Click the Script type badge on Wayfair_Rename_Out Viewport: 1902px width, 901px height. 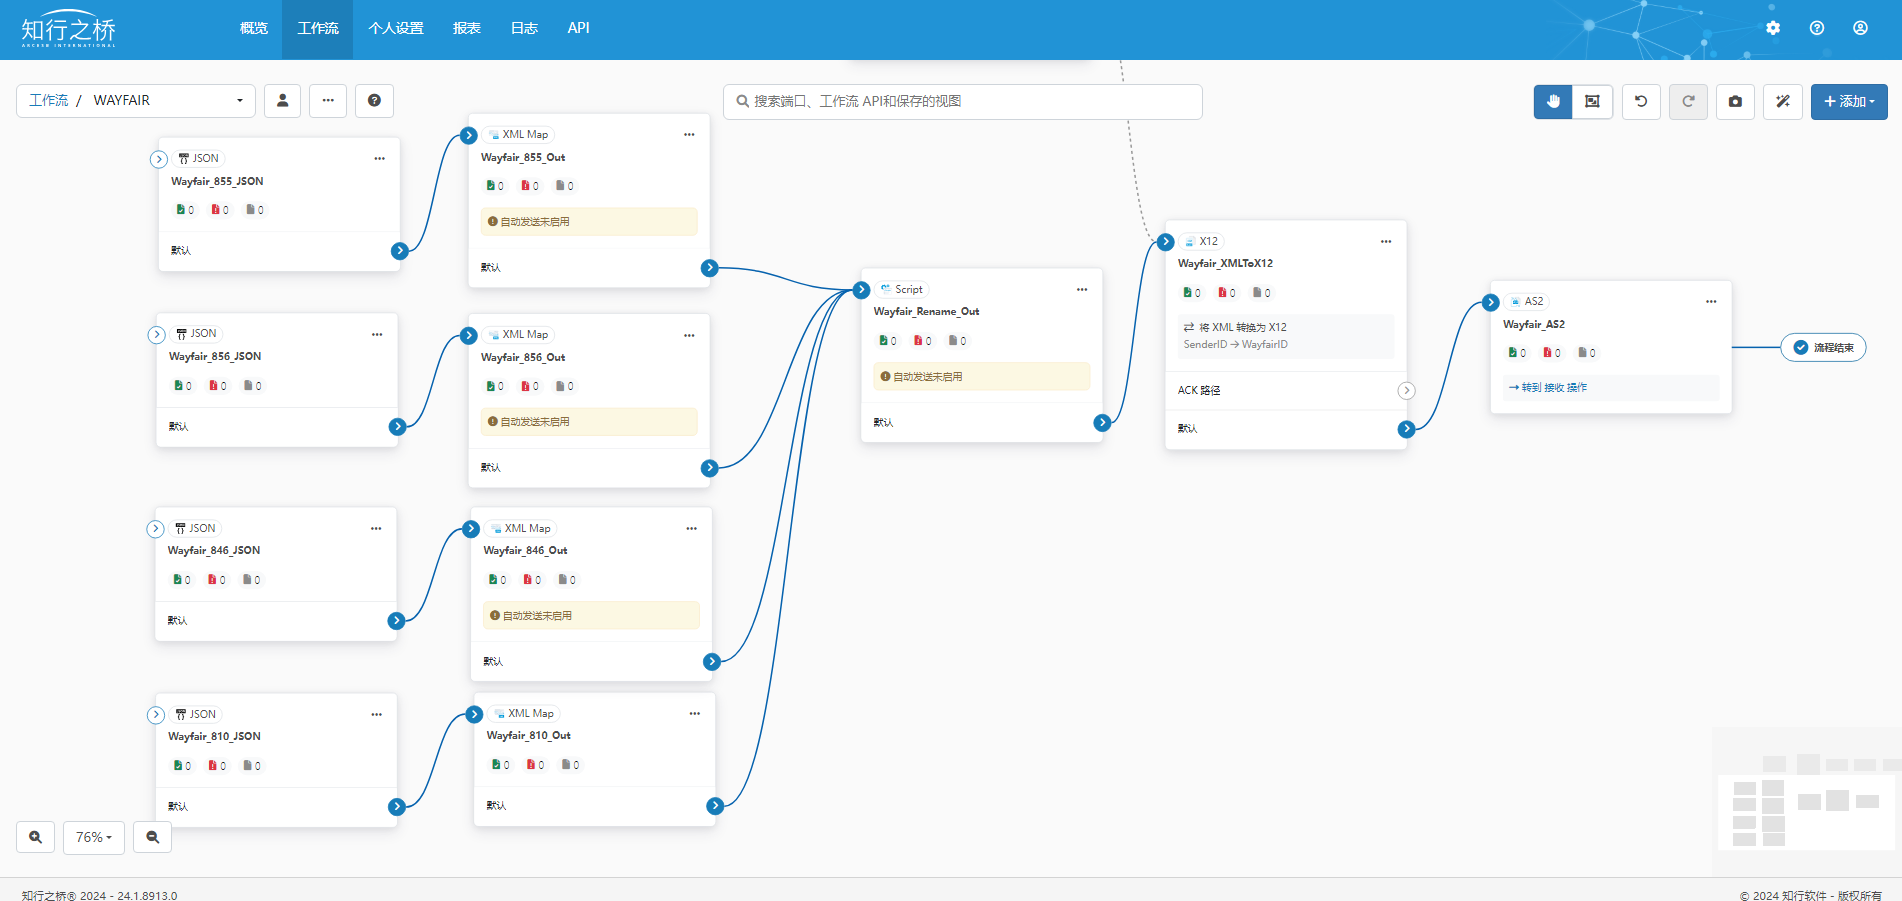[x=901, y=289]
